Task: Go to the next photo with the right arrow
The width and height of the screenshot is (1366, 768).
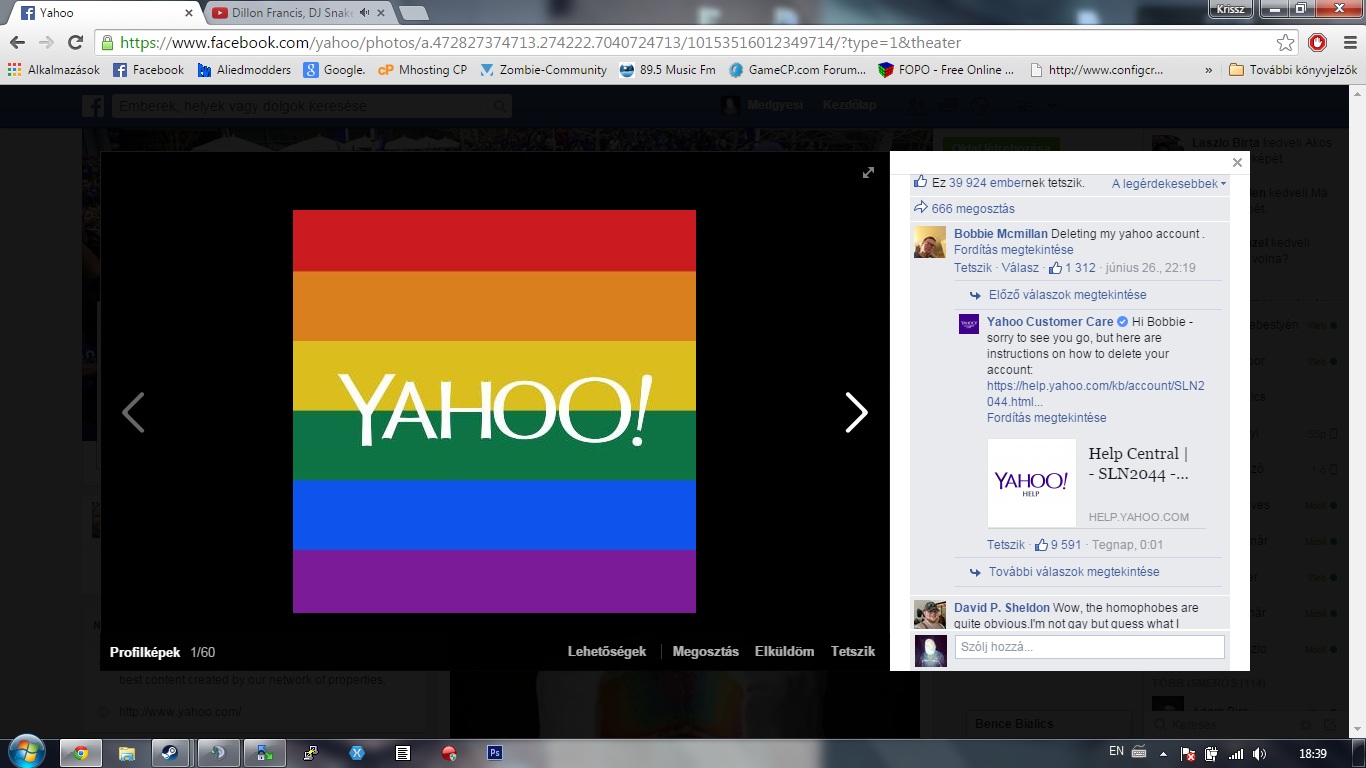Action: click(x=856, y=412)
